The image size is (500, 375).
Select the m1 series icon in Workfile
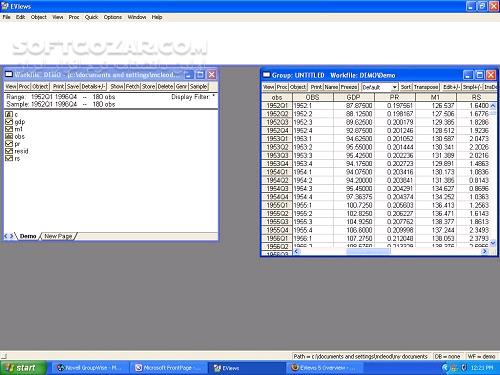(9, 129)
